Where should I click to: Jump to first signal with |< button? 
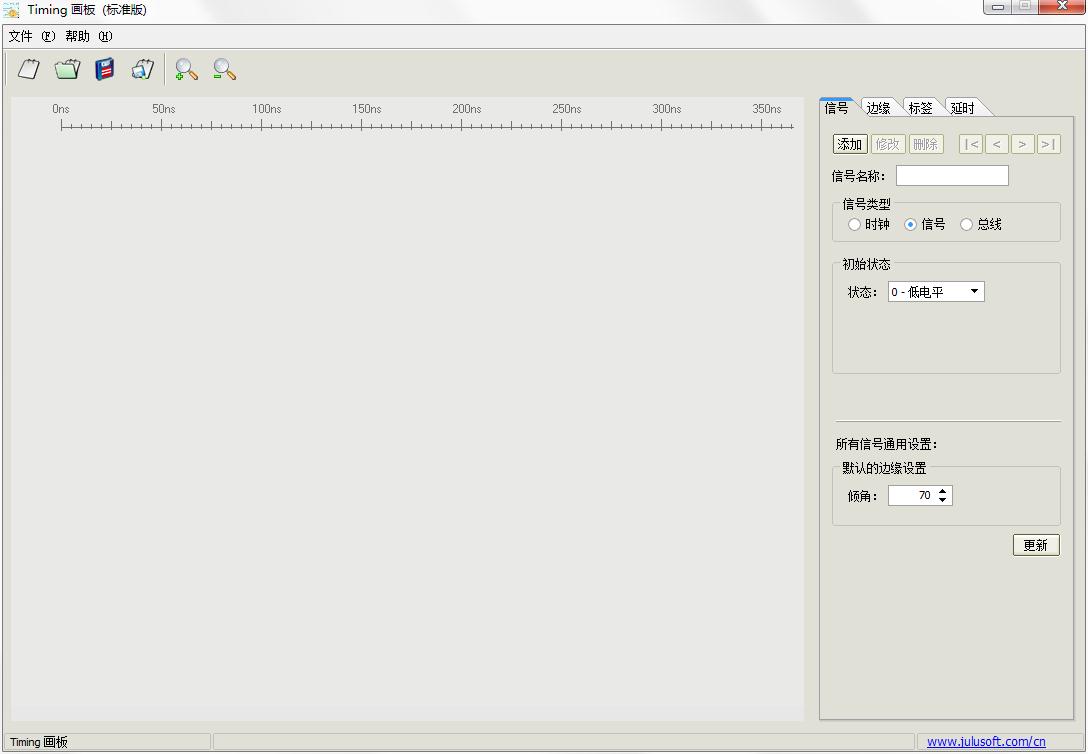971,144
